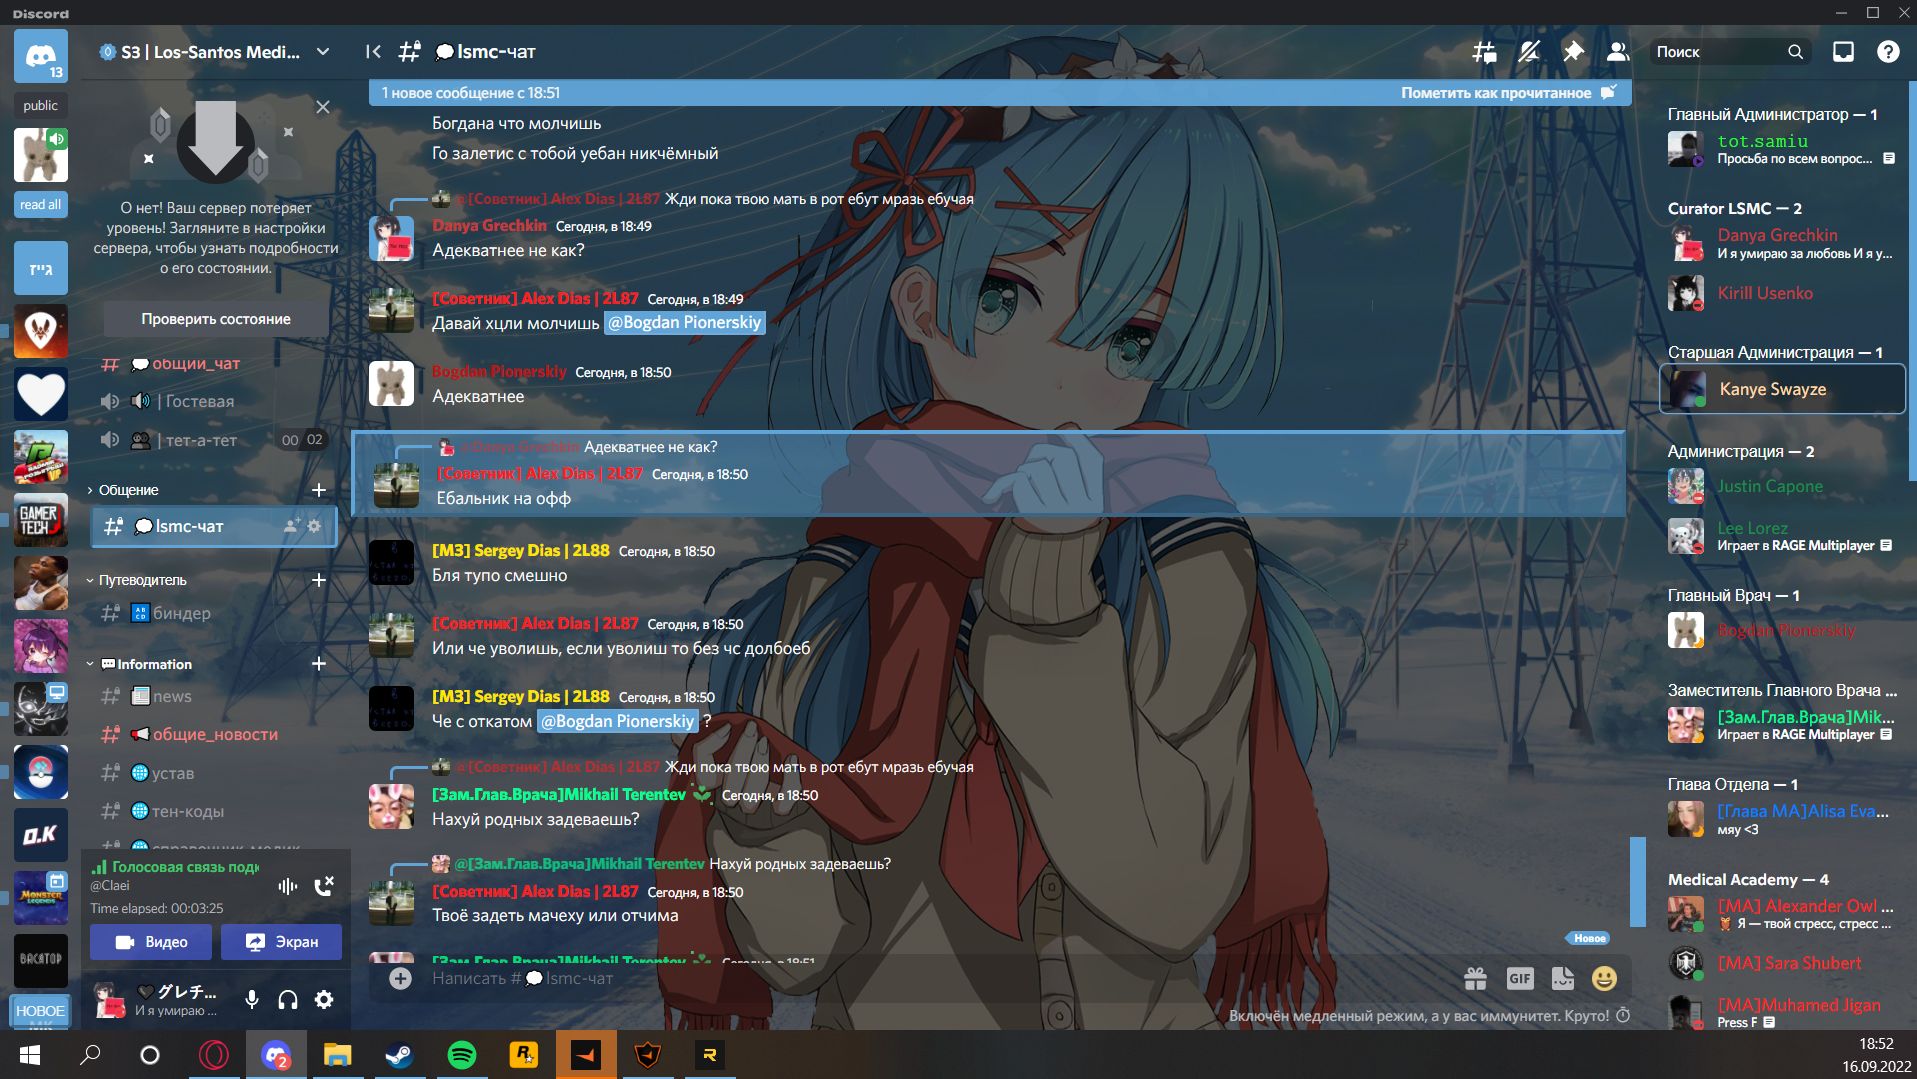Open emoji picker
The width and height of the screenshot is (1917, 1079).
pyautogui.click(x=1604, y=978)
